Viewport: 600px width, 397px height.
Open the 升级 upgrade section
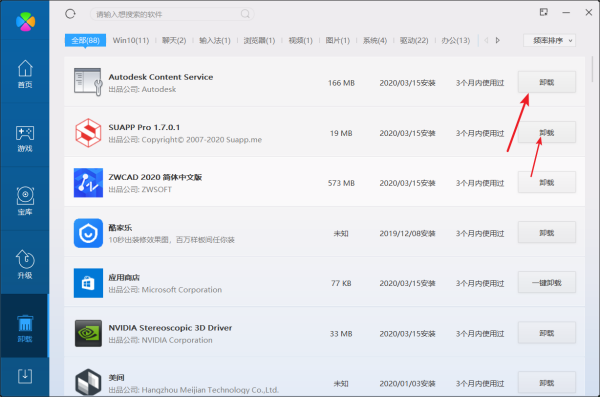click(x=25, y=265)
